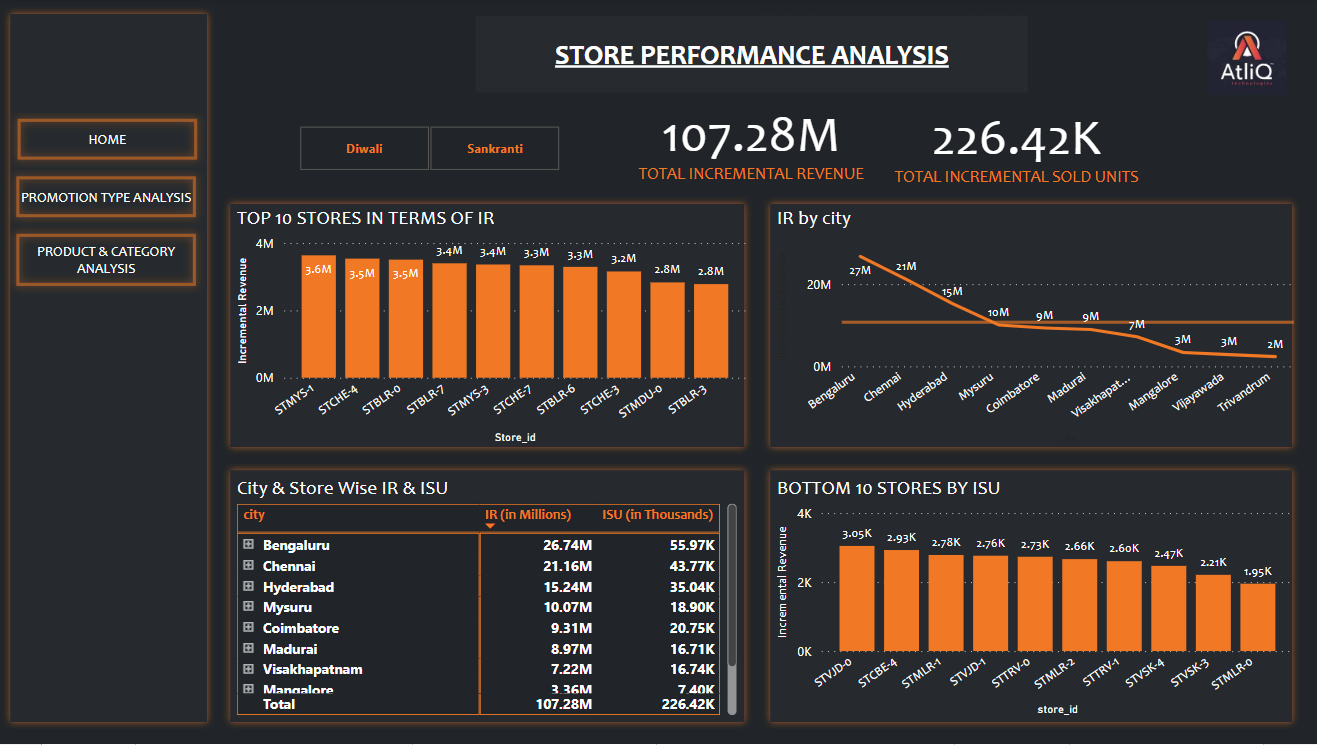
Task: Expand the Chennai city row
Action: coord(248,566)
